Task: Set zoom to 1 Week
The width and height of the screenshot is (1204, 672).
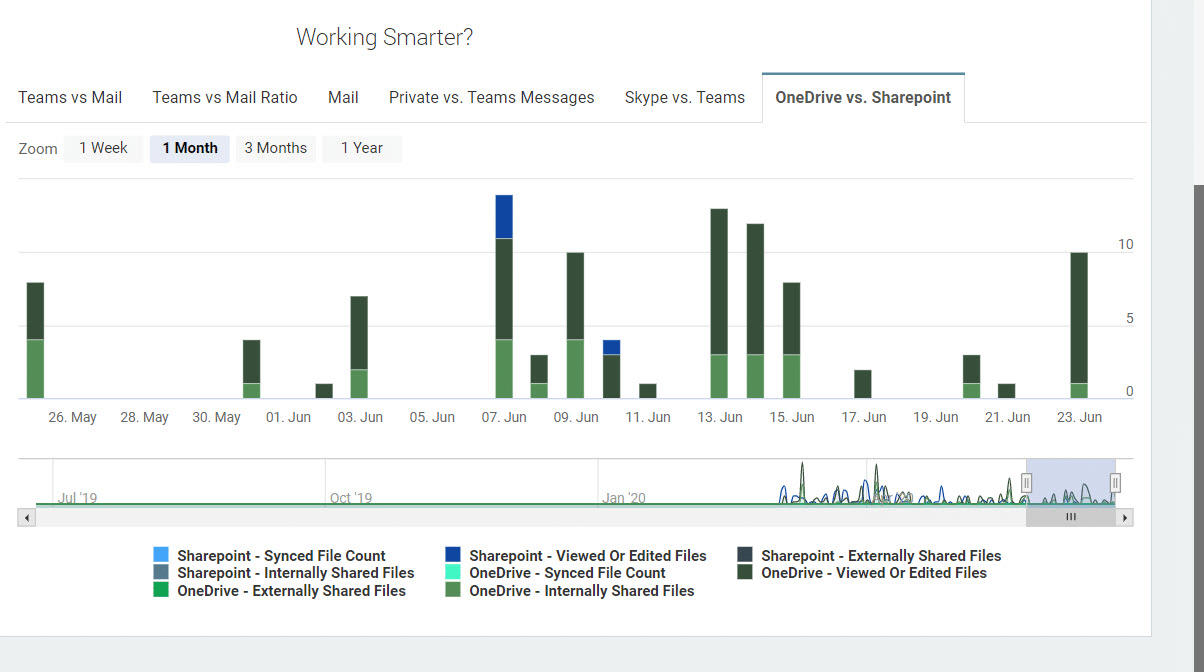Action: click(x=103, y=148)
